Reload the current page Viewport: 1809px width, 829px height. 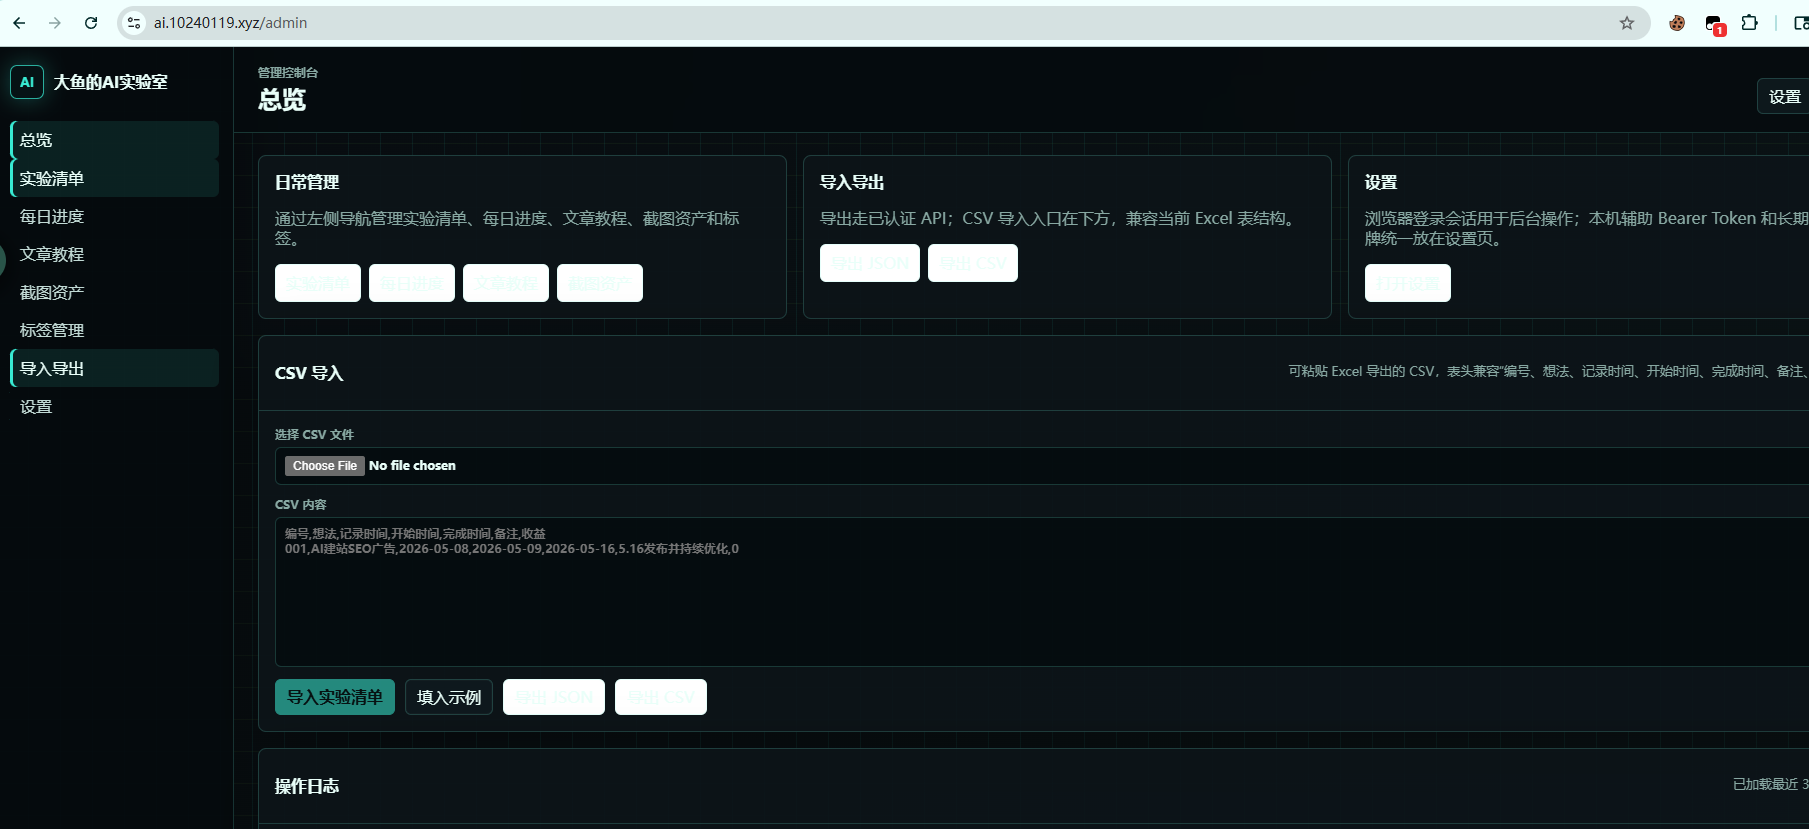click(91, 23)
